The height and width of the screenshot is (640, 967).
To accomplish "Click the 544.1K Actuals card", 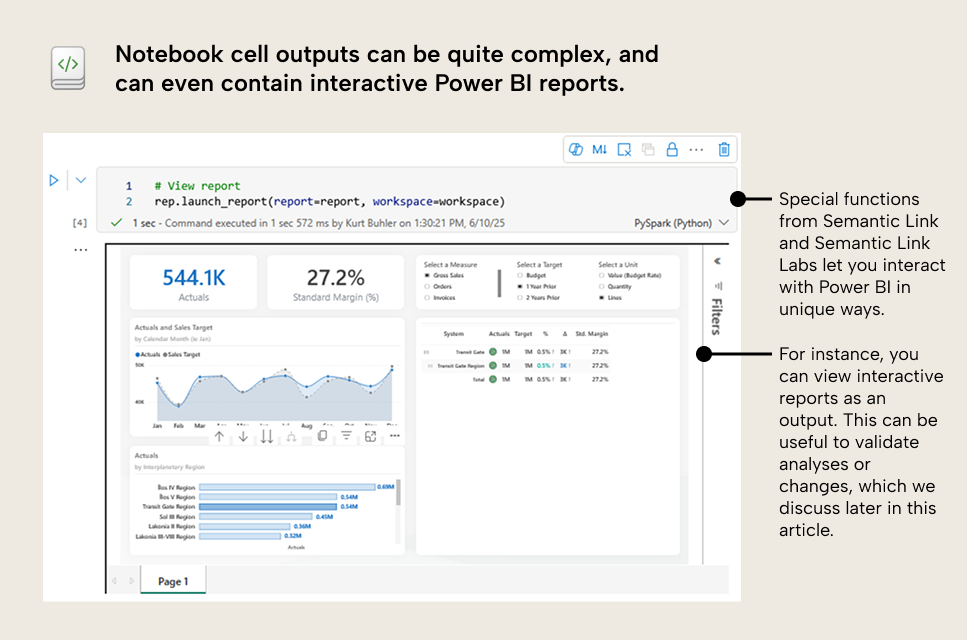I will pos(194,281).
